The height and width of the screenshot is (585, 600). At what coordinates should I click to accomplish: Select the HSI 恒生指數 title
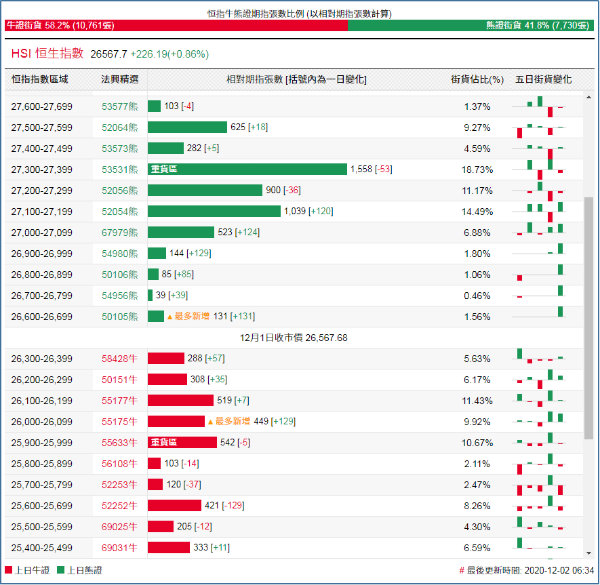(x=47, y=53)
